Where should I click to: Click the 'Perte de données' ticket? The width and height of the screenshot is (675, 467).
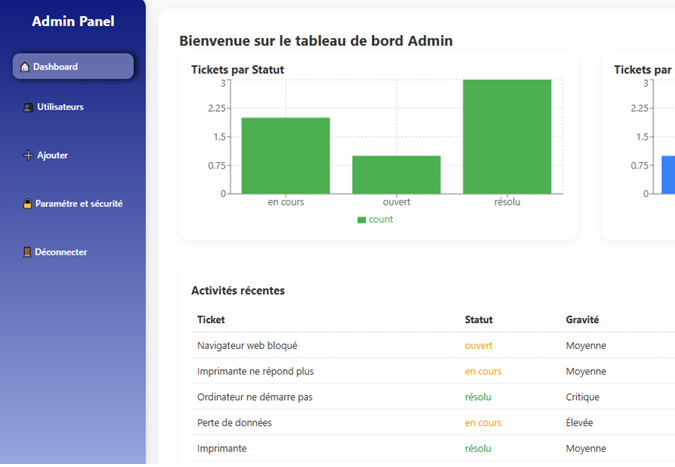(234, 423)
